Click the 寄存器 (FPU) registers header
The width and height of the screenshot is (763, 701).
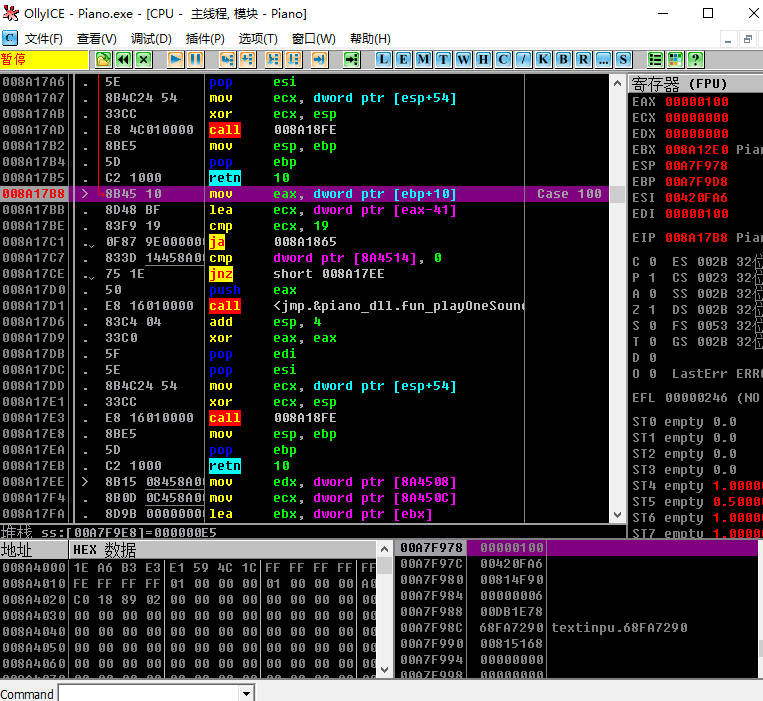pos(696,84)
